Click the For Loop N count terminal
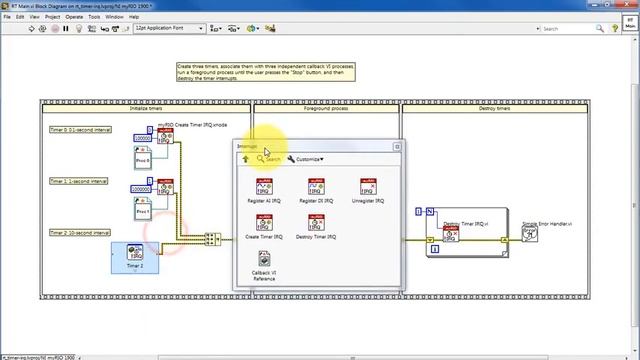 pyautogui.click(x=430, y=211)
